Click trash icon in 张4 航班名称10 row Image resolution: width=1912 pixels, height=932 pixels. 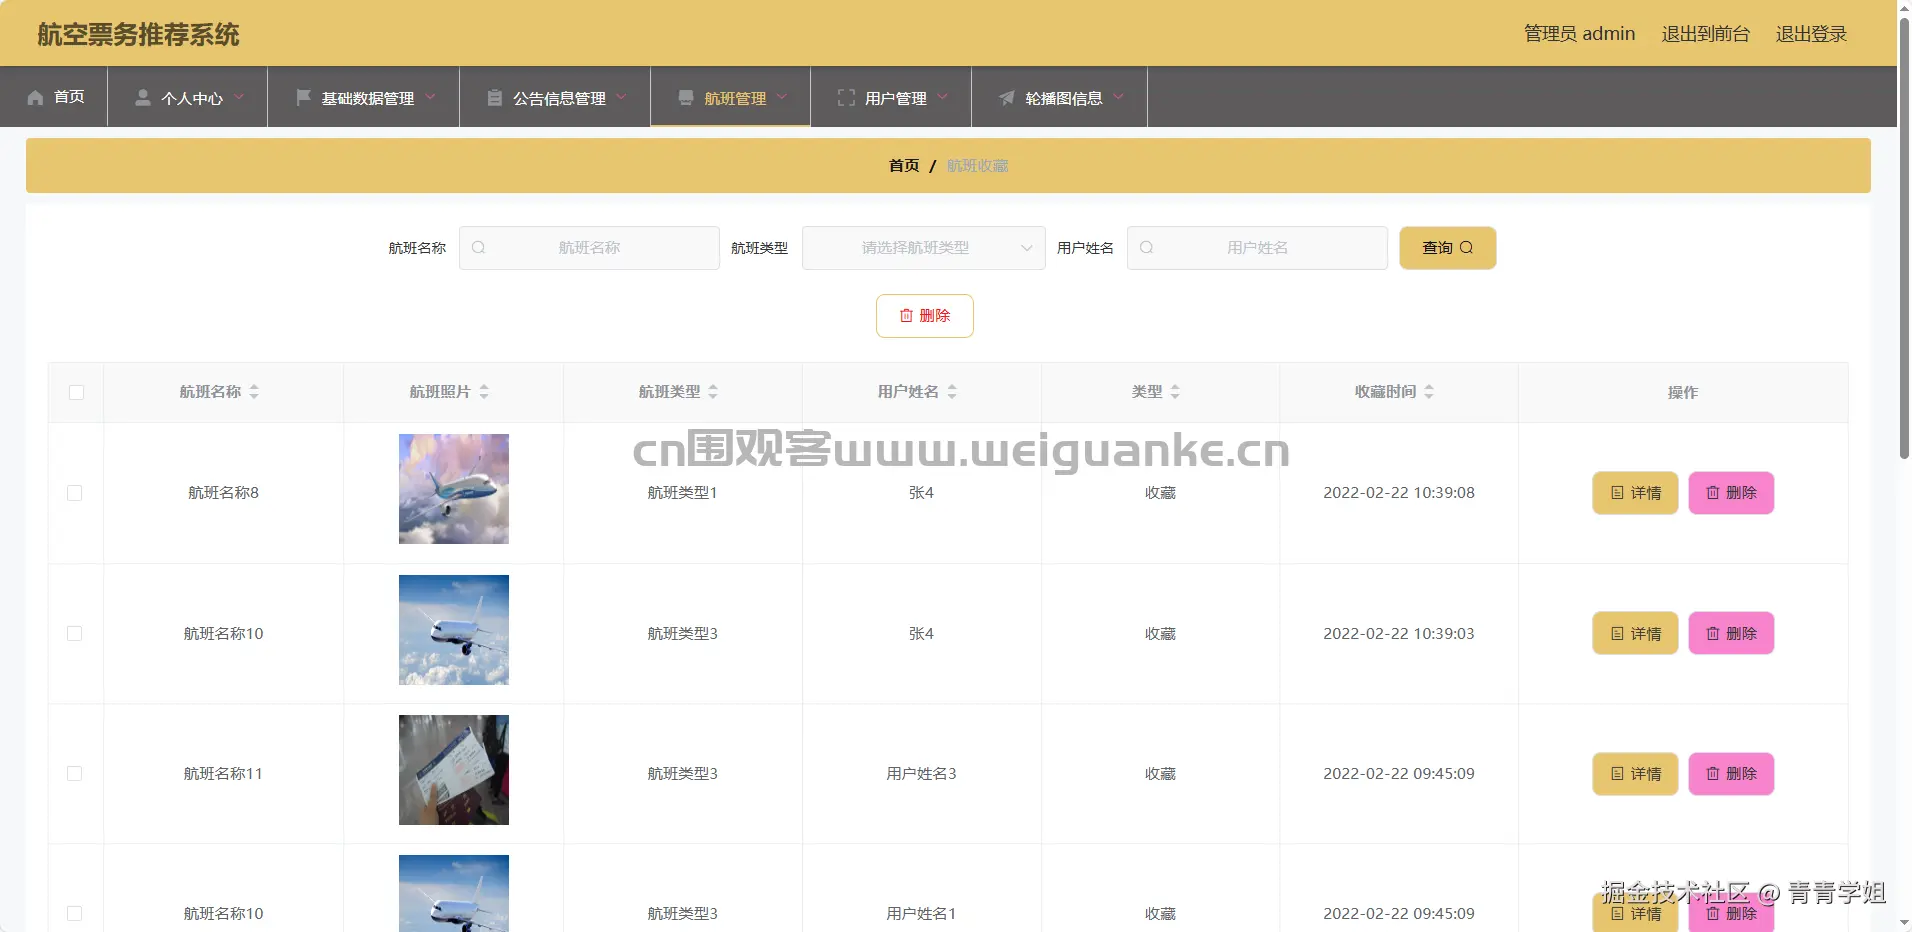click(1713, 633)
